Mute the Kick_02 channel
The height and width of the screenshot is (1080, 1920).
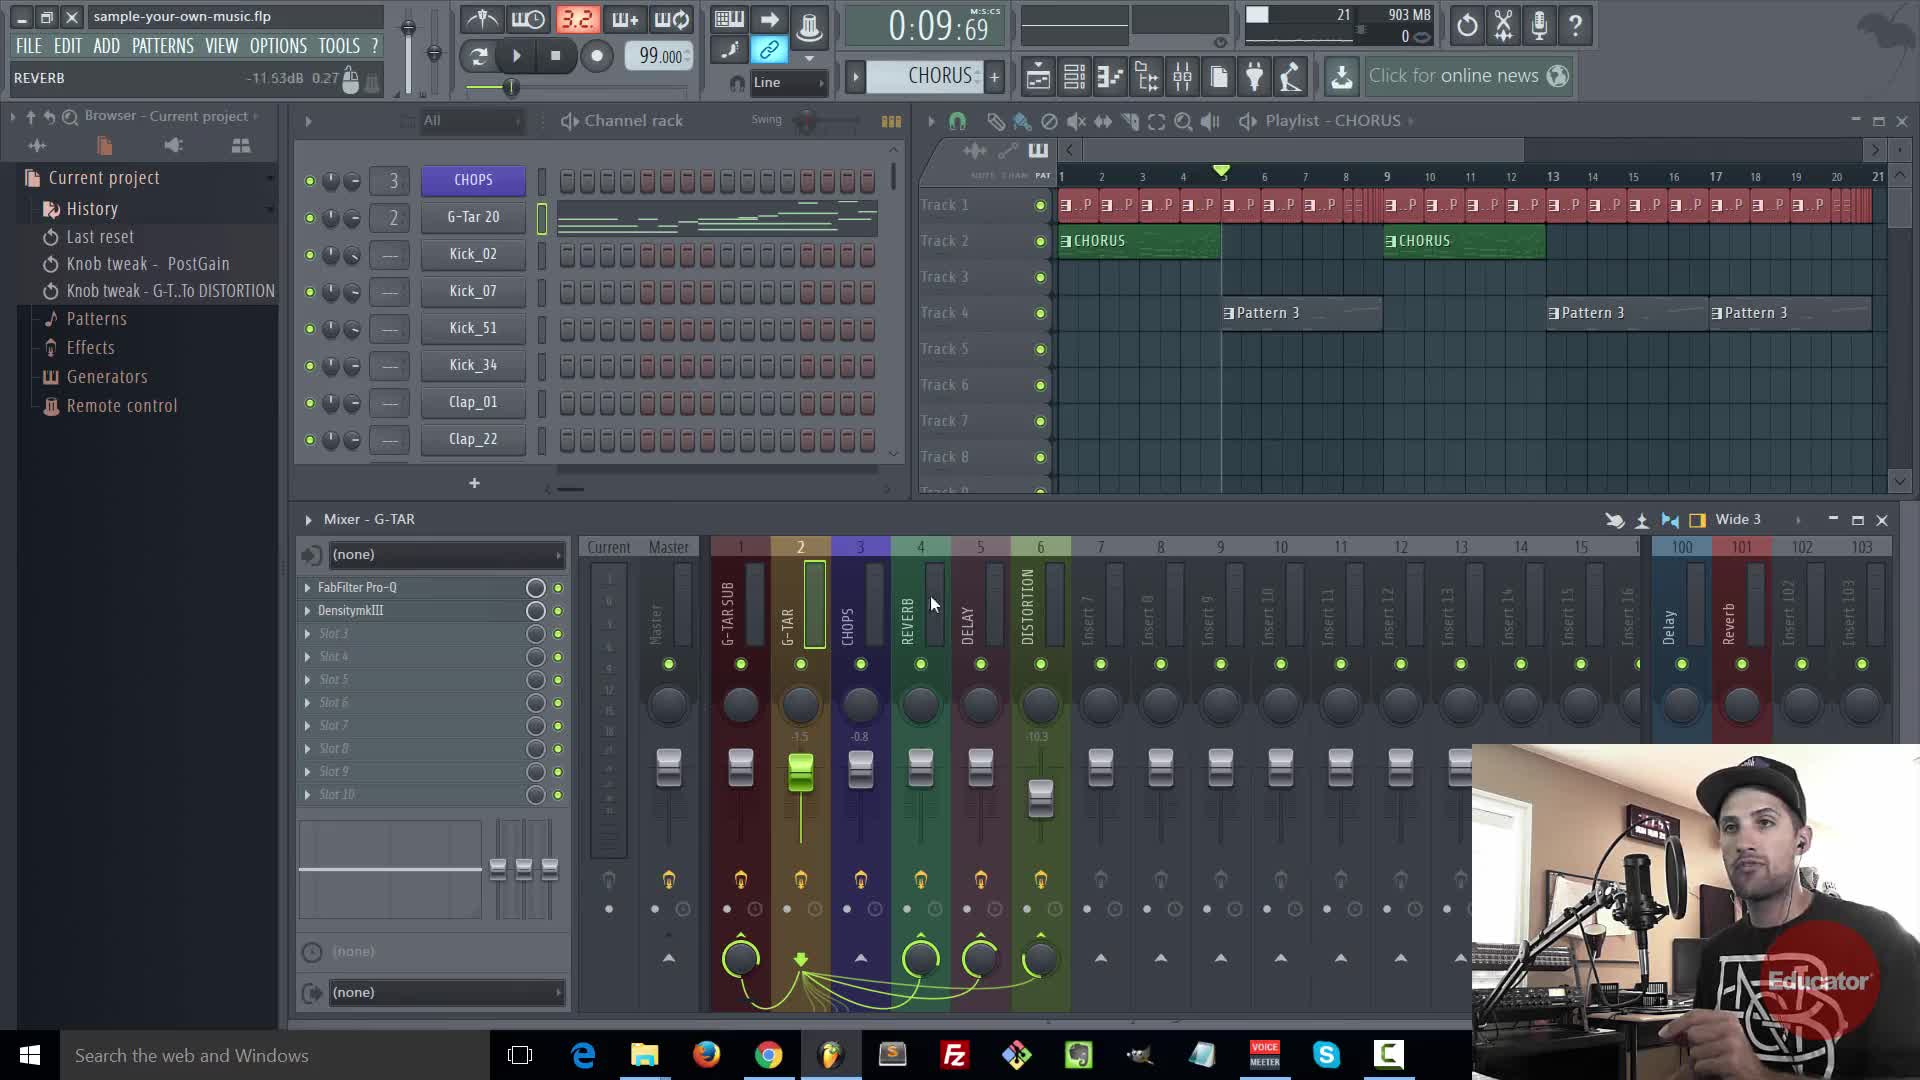(x=310, y=255)
